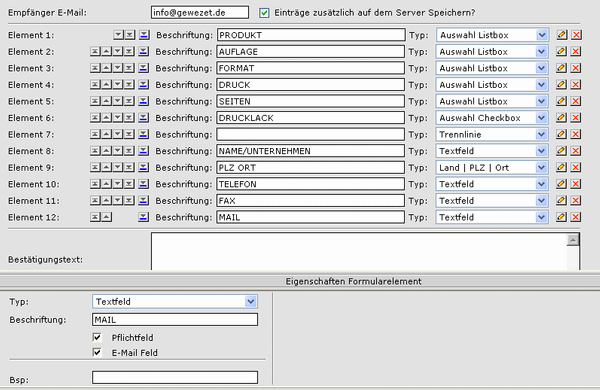
Task: Open the Typ dropdown for Element 1
Action: [x=493, y=35]
